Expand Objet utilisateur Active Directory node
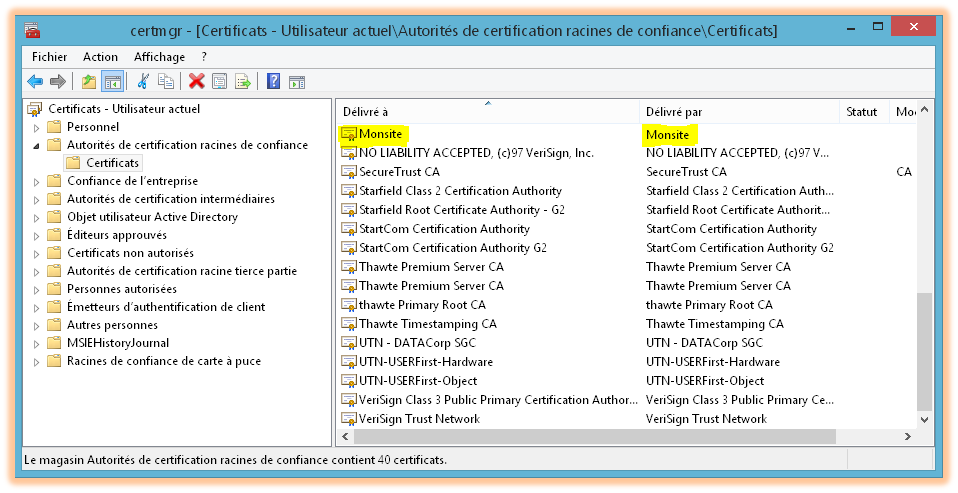The width and height of the screenshot is (958, 493). [x=37, y=217]
